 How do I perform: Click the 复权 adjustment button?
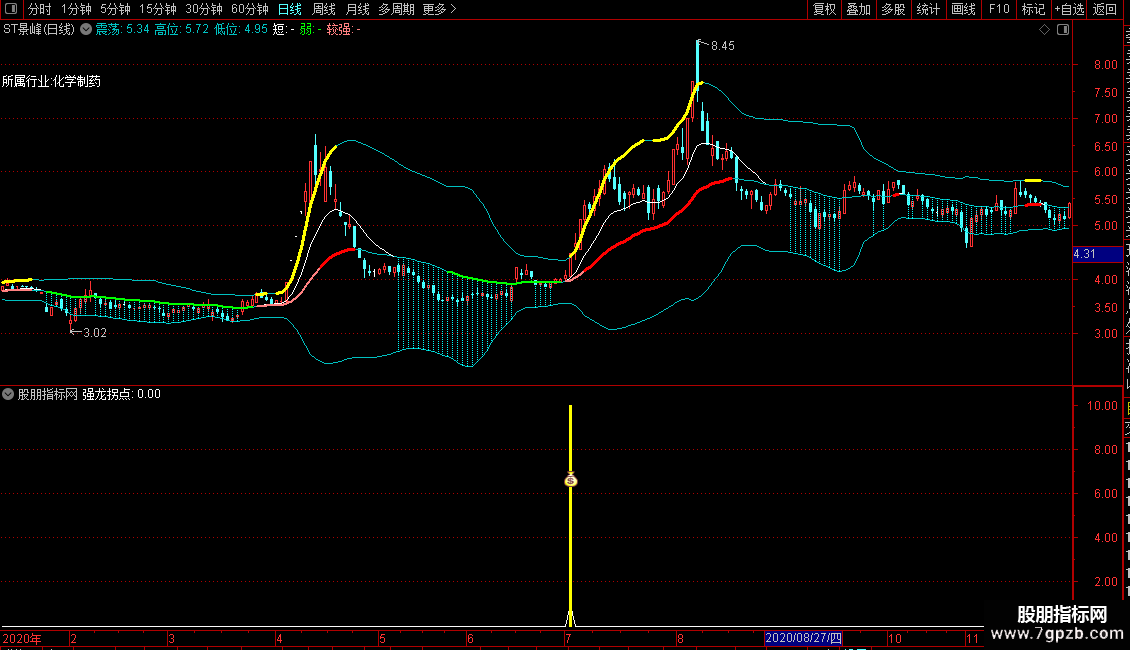tap(824, 9)
